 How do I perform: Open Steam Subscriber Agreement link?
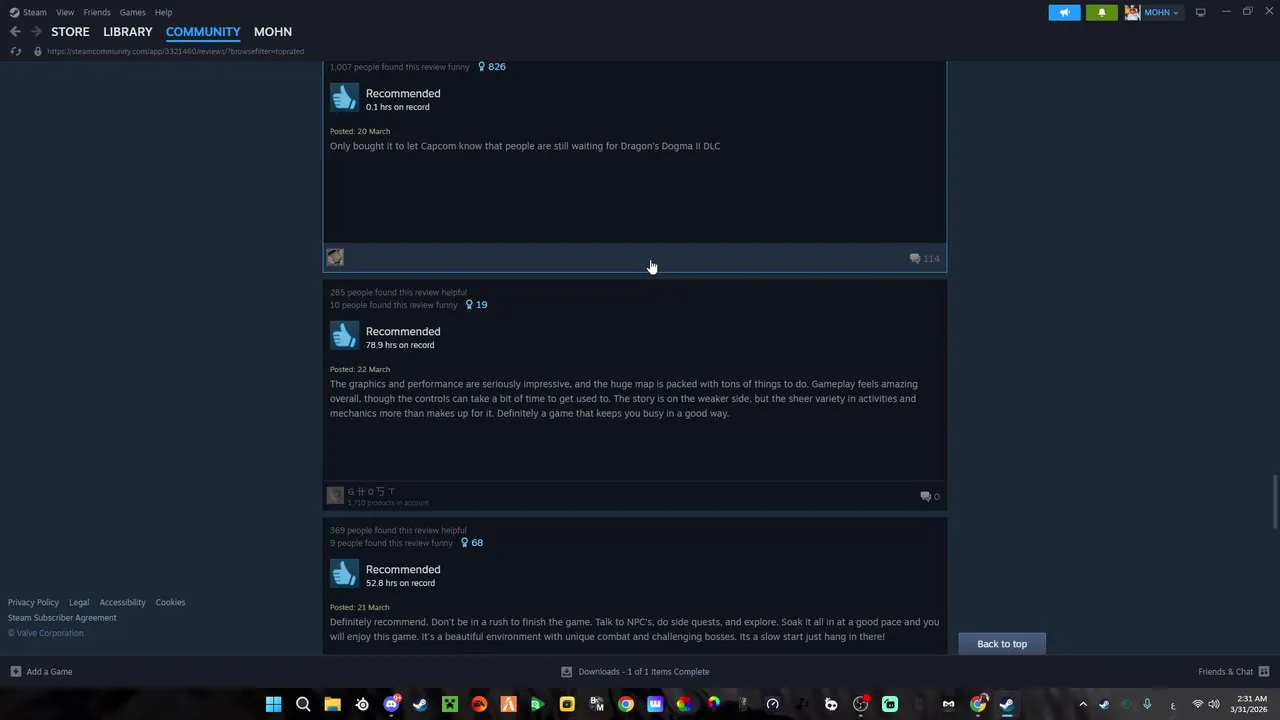pos(62,618)
